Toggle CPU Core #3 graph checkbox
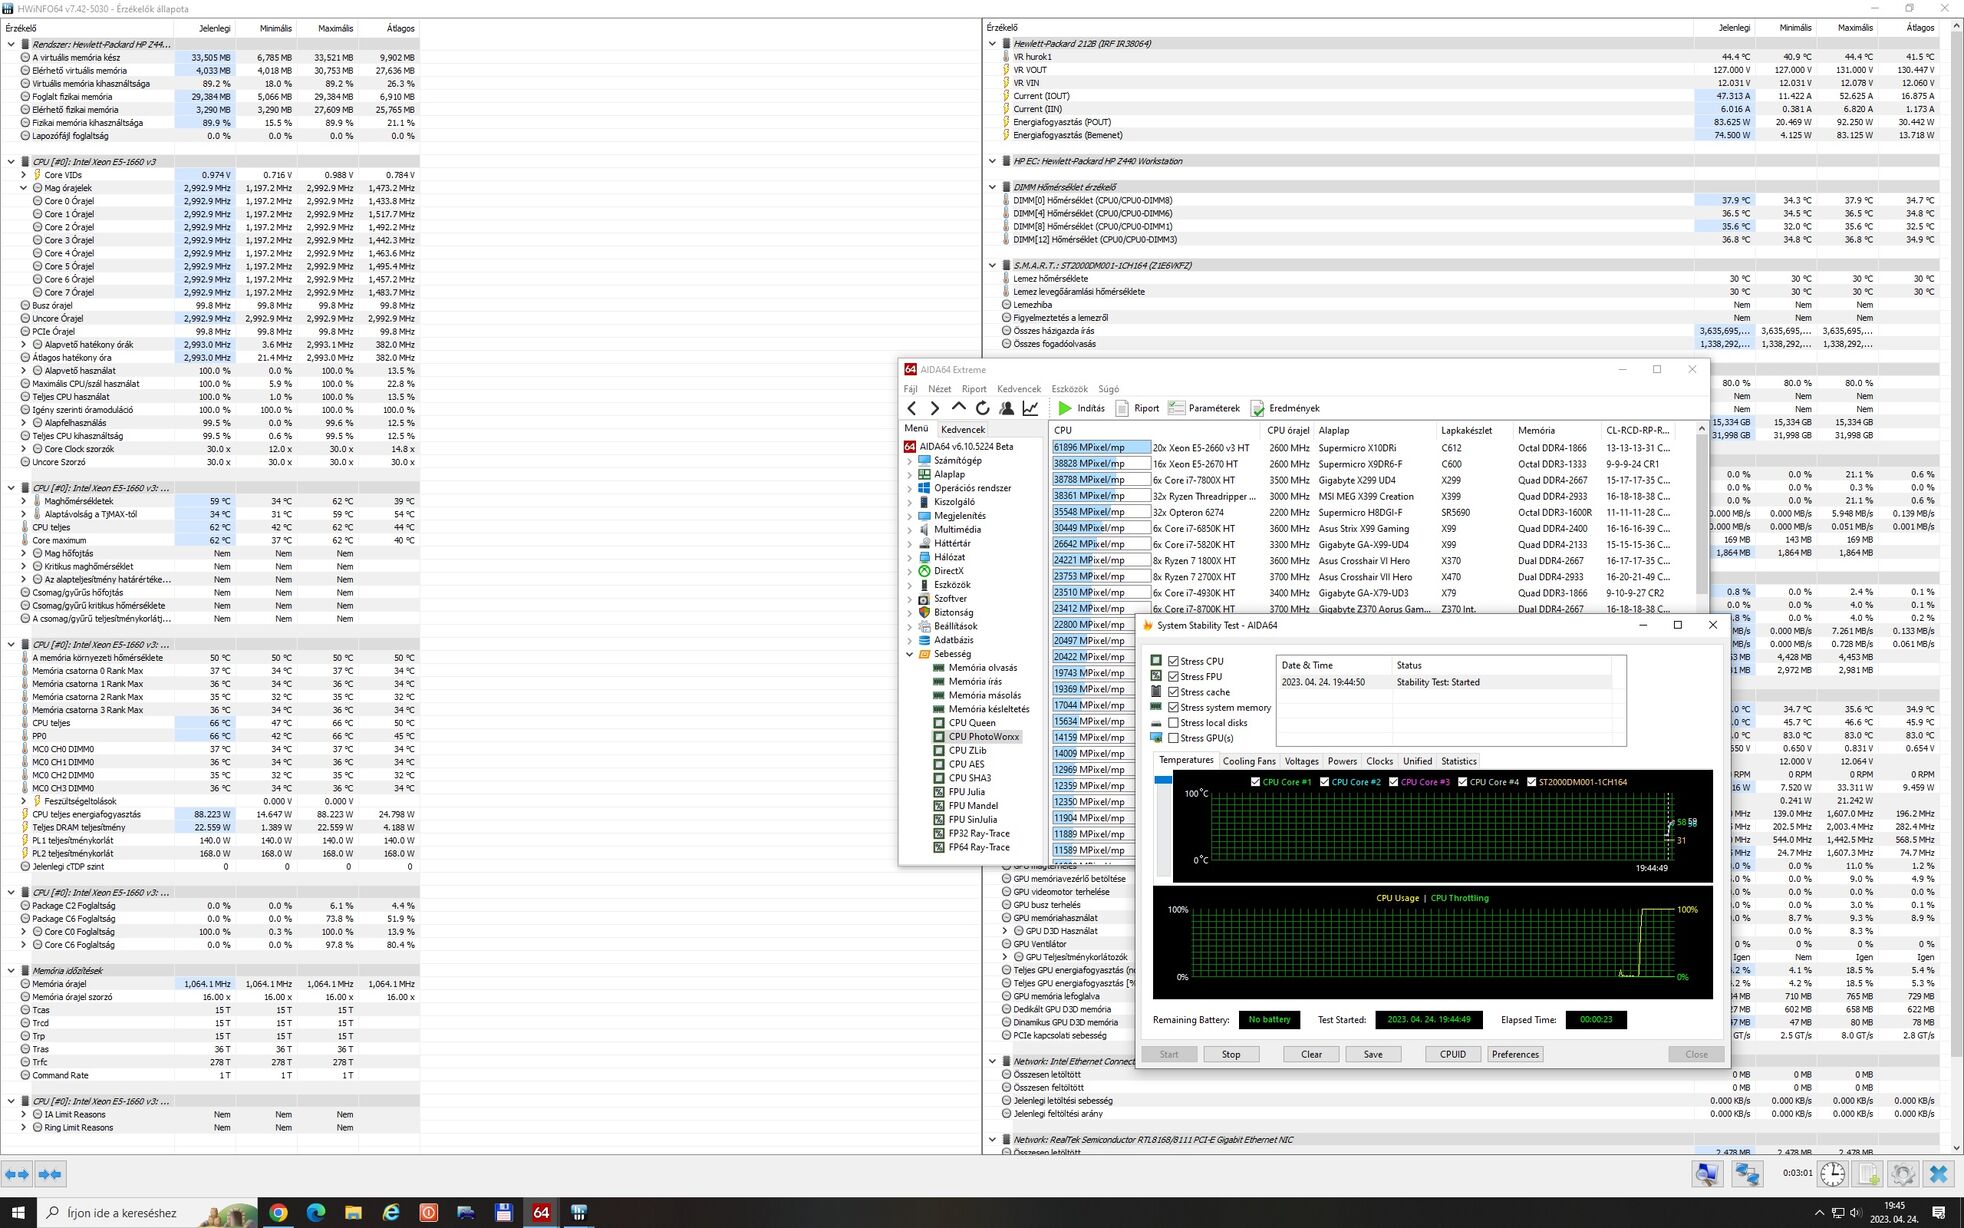 click(1394, 782)
